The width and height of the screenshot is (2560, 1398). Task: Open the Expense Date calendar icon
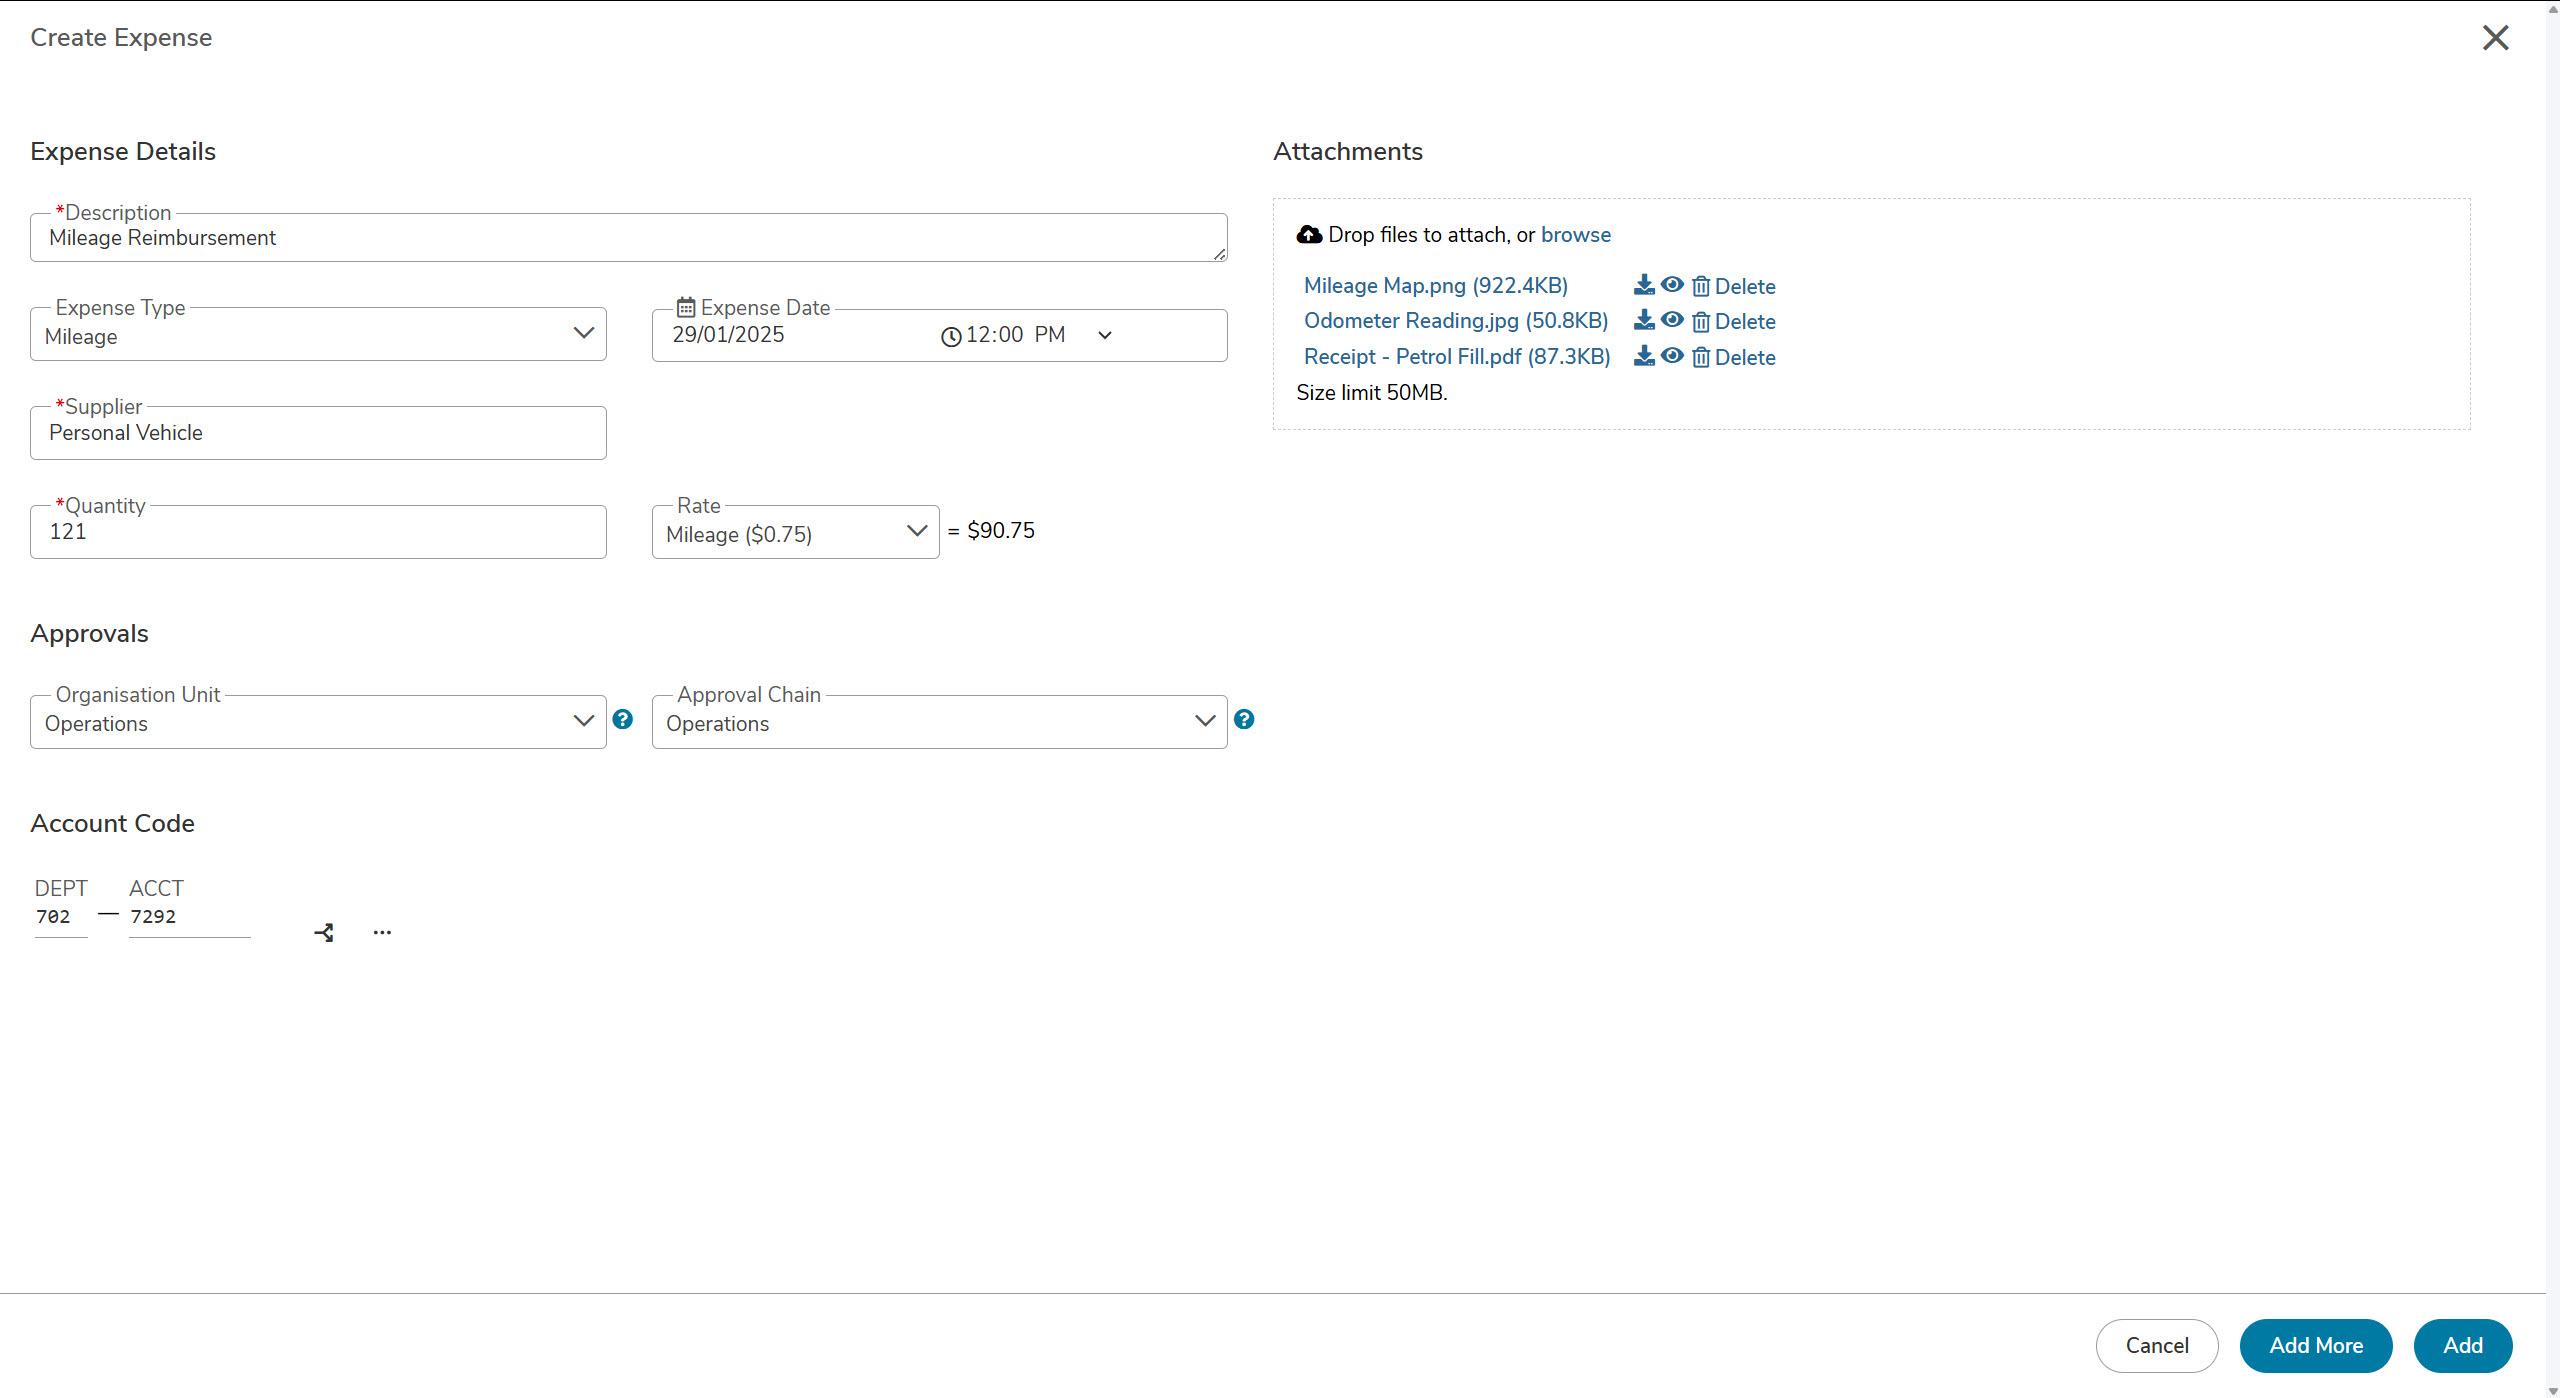686,307
